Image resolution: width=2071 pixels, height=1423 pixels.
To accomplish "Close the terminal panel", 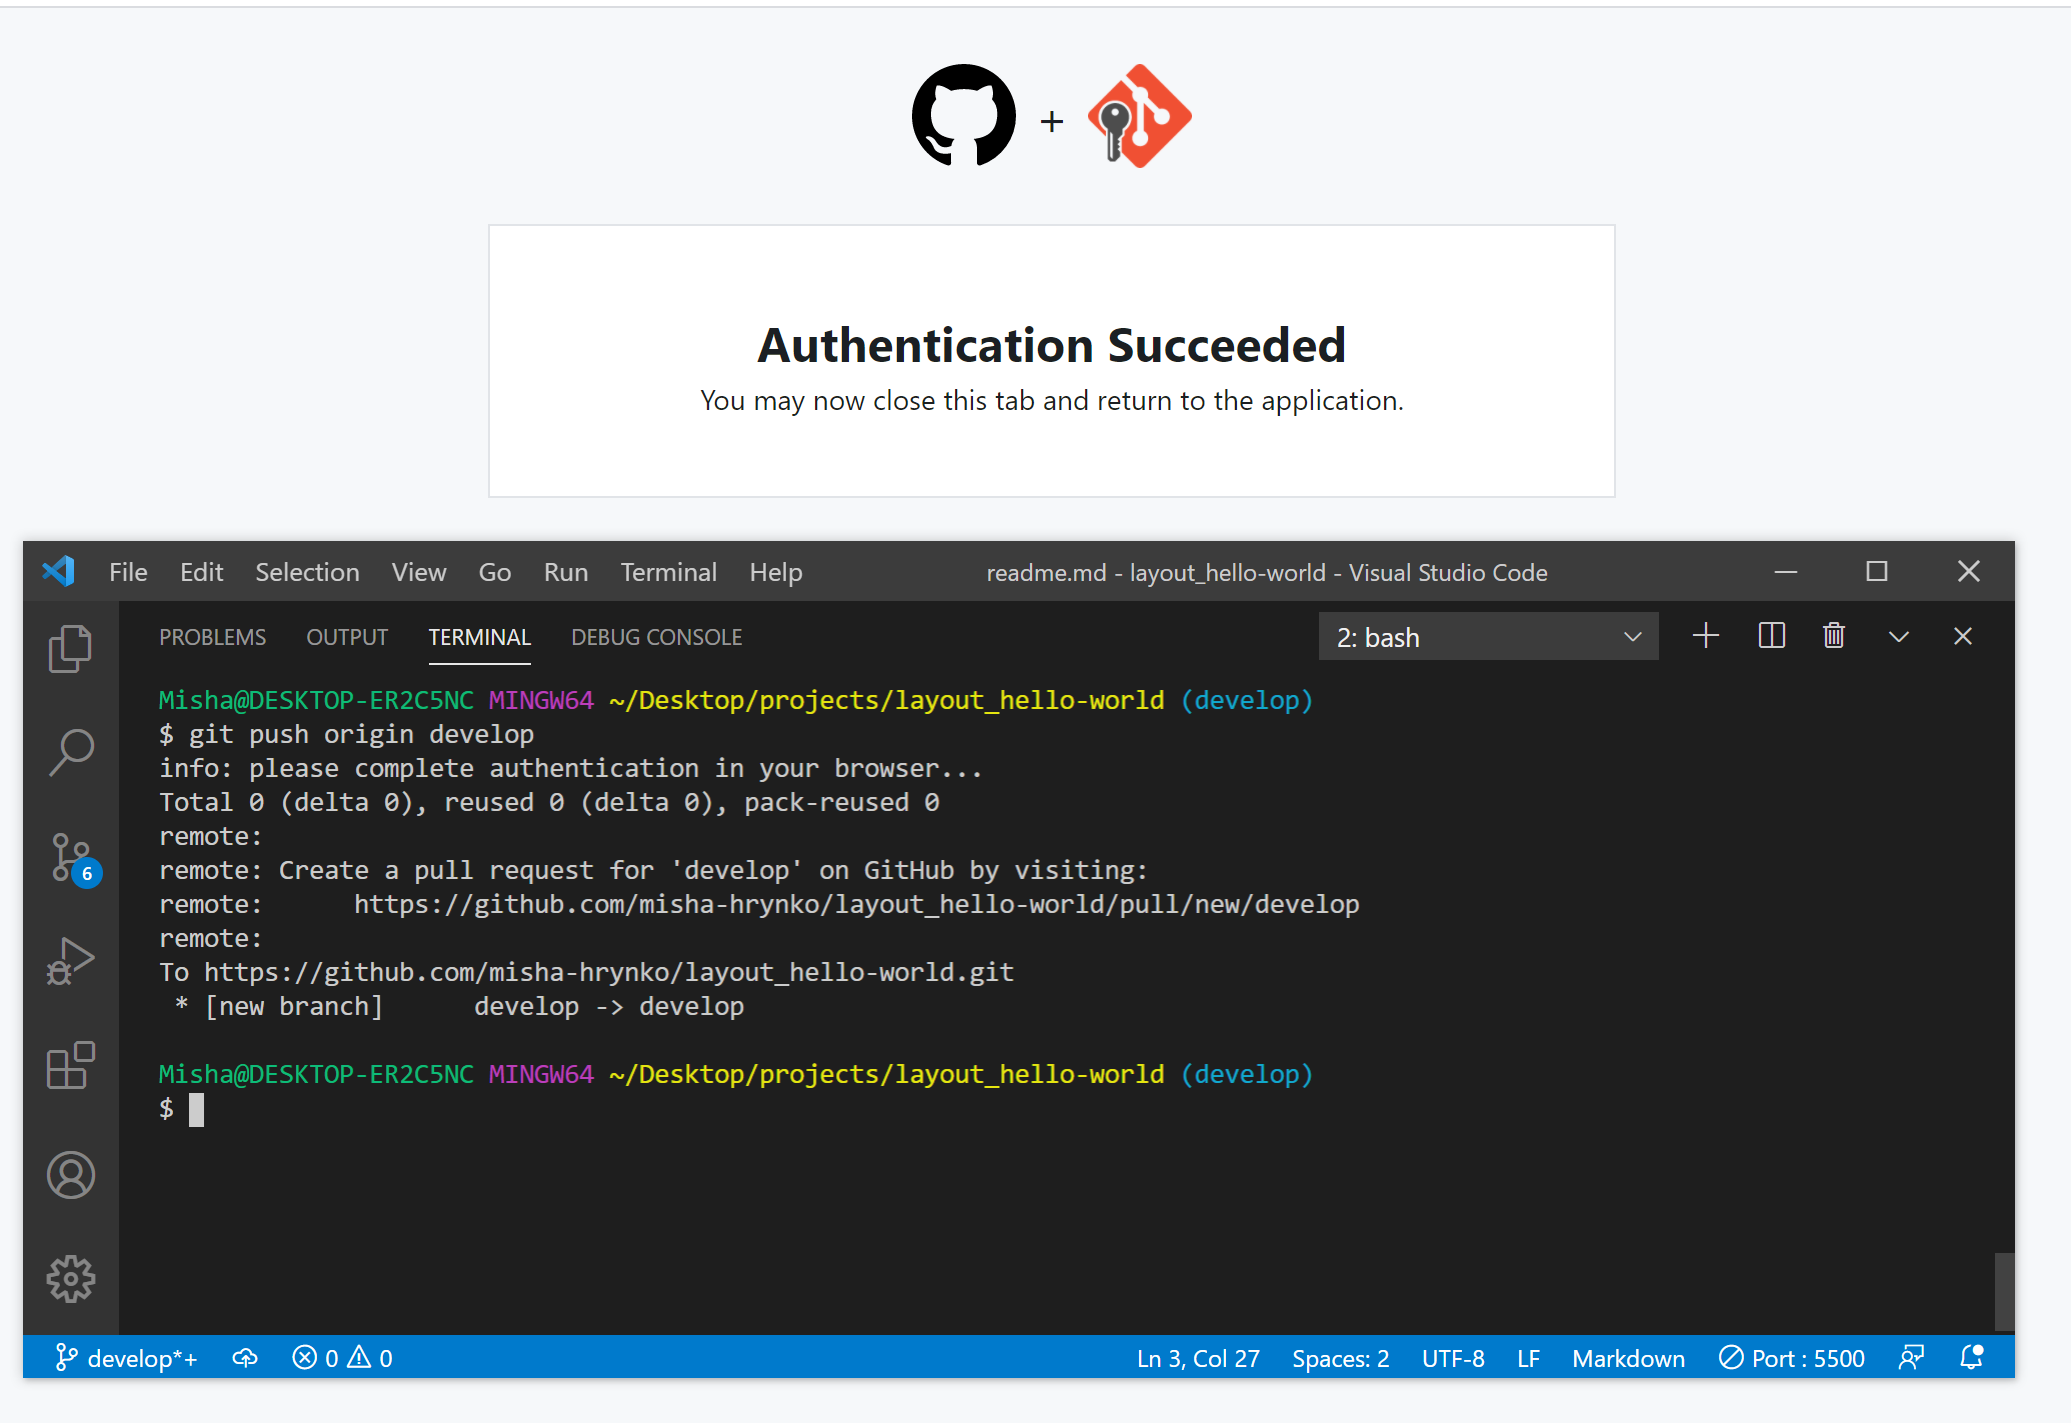I will pyautogui.click(x=1963, y=636).
